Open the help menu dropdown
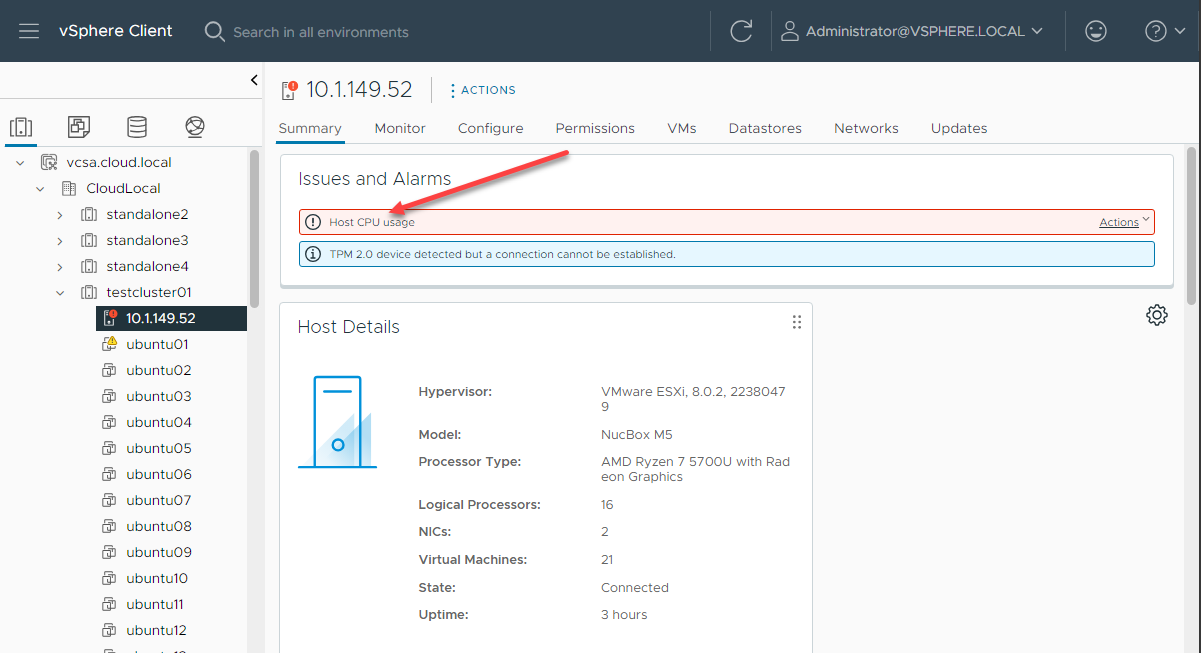 tap(1166, 31)
